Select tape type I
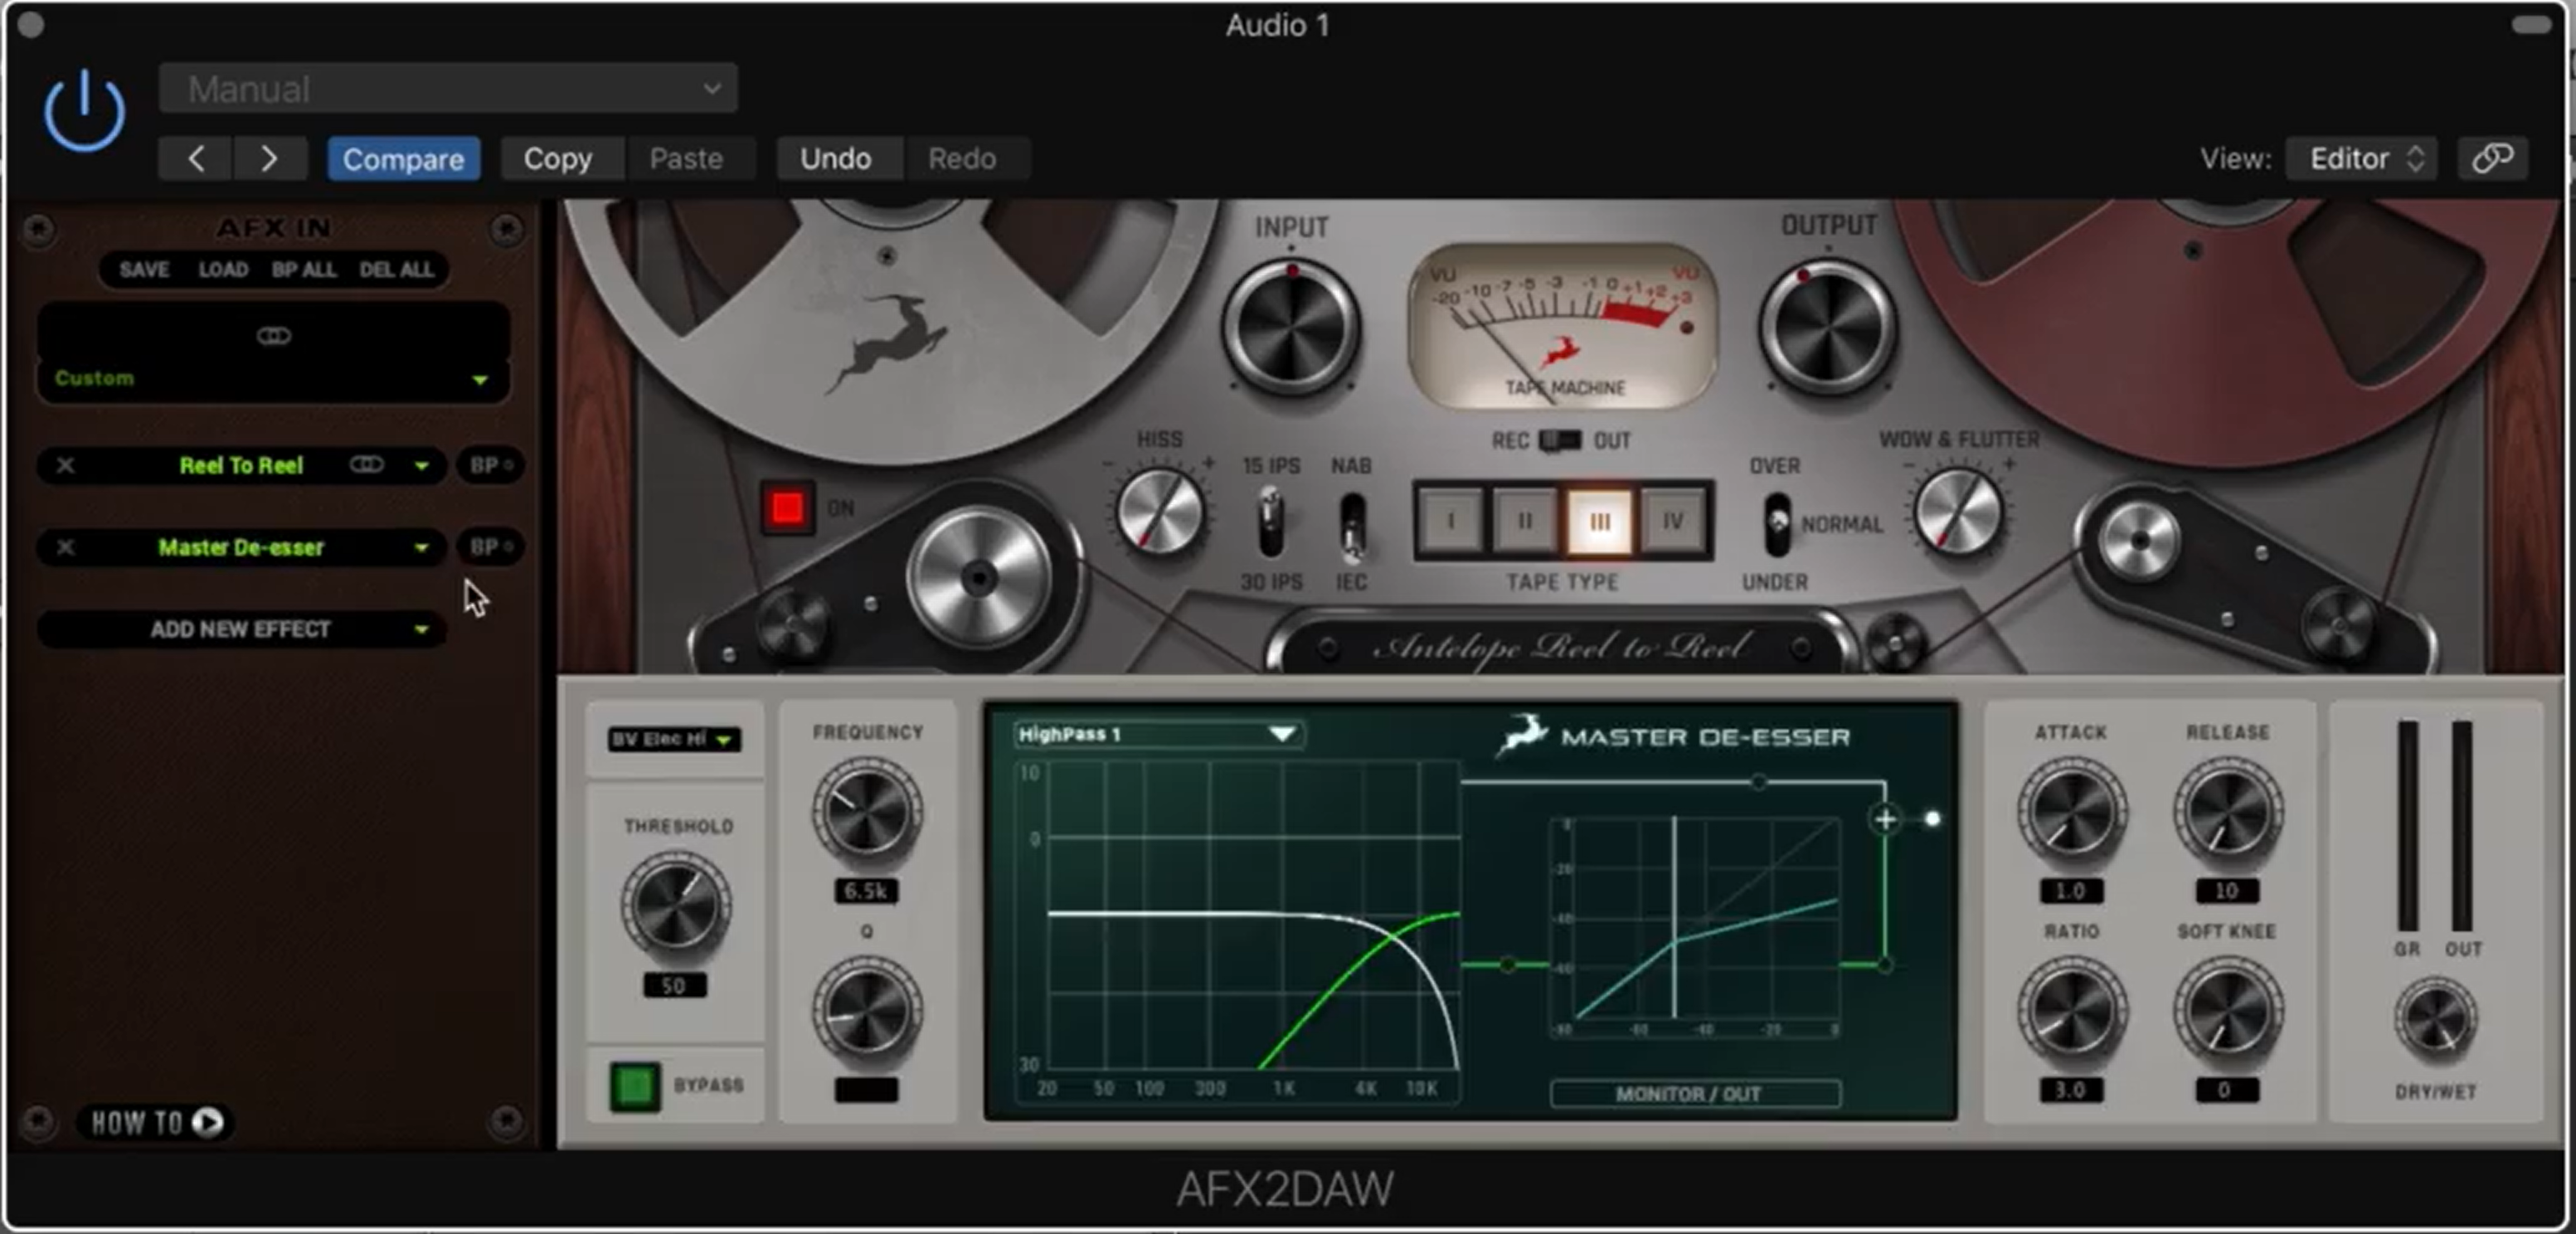Image resolution: width=2576 pixels, height=1234 pixels. pyautogui.click(x=1450, y=521)
